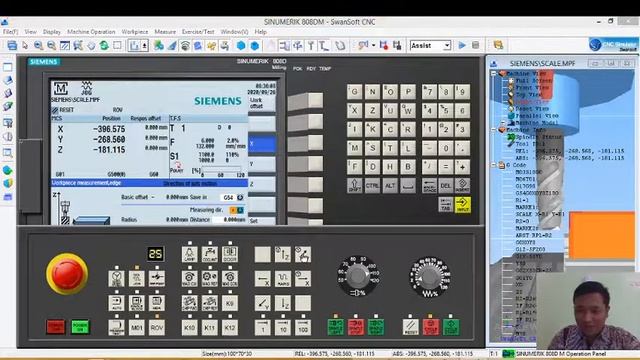The height and width of the screenshot is (360, 640).
Task: Select the Work offset softkey
Action: click(x=262, y=103)
